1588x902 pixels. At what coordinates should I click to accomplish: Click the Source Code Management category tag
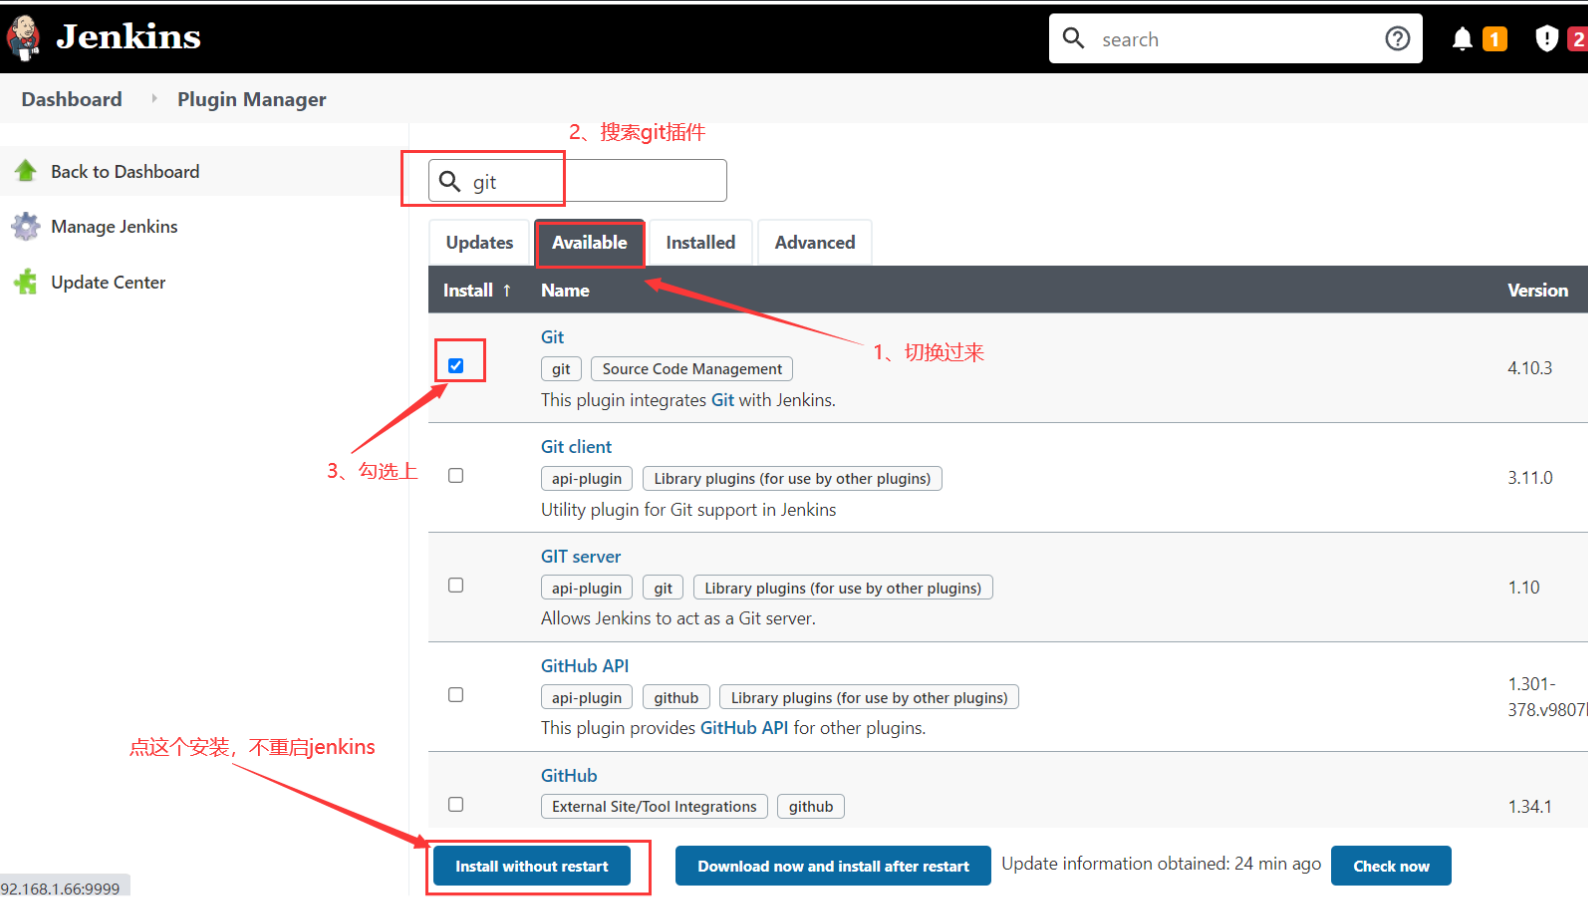pos(692,369)
